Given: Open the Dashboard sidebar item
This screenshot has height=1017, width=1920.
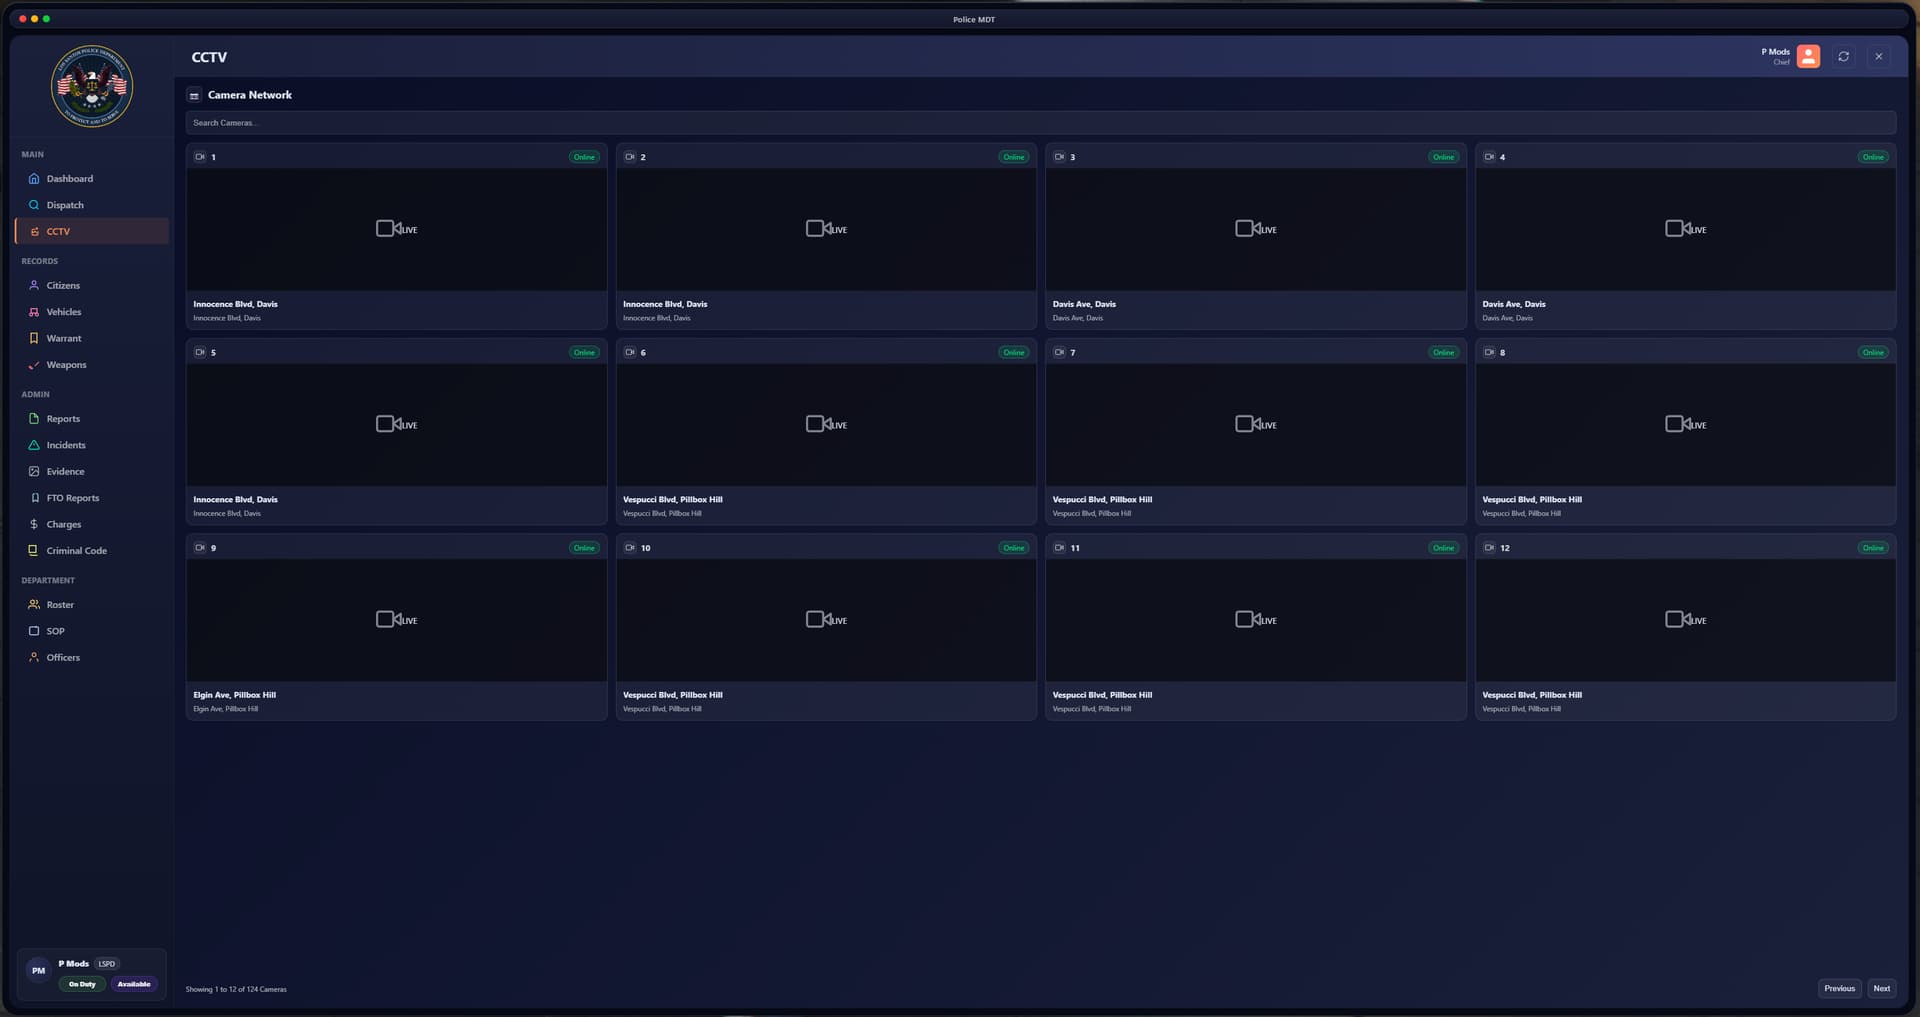Looking at the screenshot, I should [91, 179].
